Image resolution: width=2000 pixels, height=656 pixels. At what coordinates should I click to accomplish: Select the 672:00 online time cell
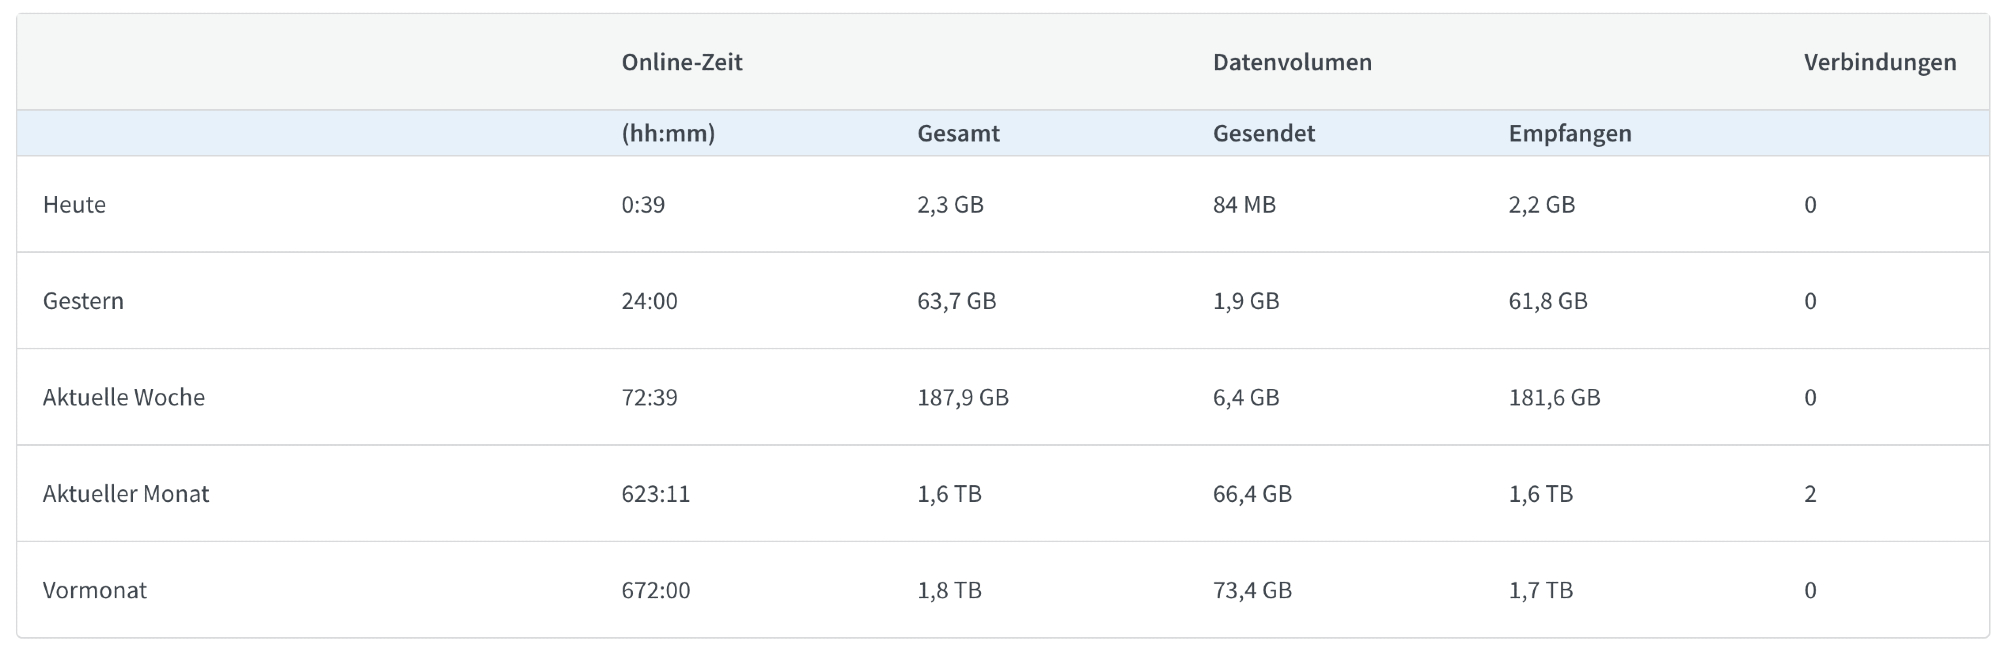pyautogui.click(x=655, y=590)
